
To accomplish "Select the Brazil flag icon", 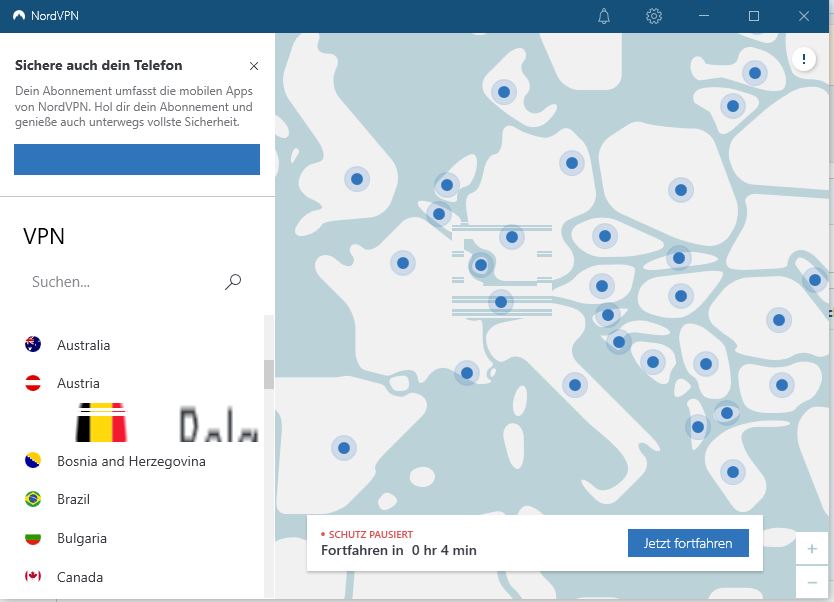I will [x=33, y=499].
